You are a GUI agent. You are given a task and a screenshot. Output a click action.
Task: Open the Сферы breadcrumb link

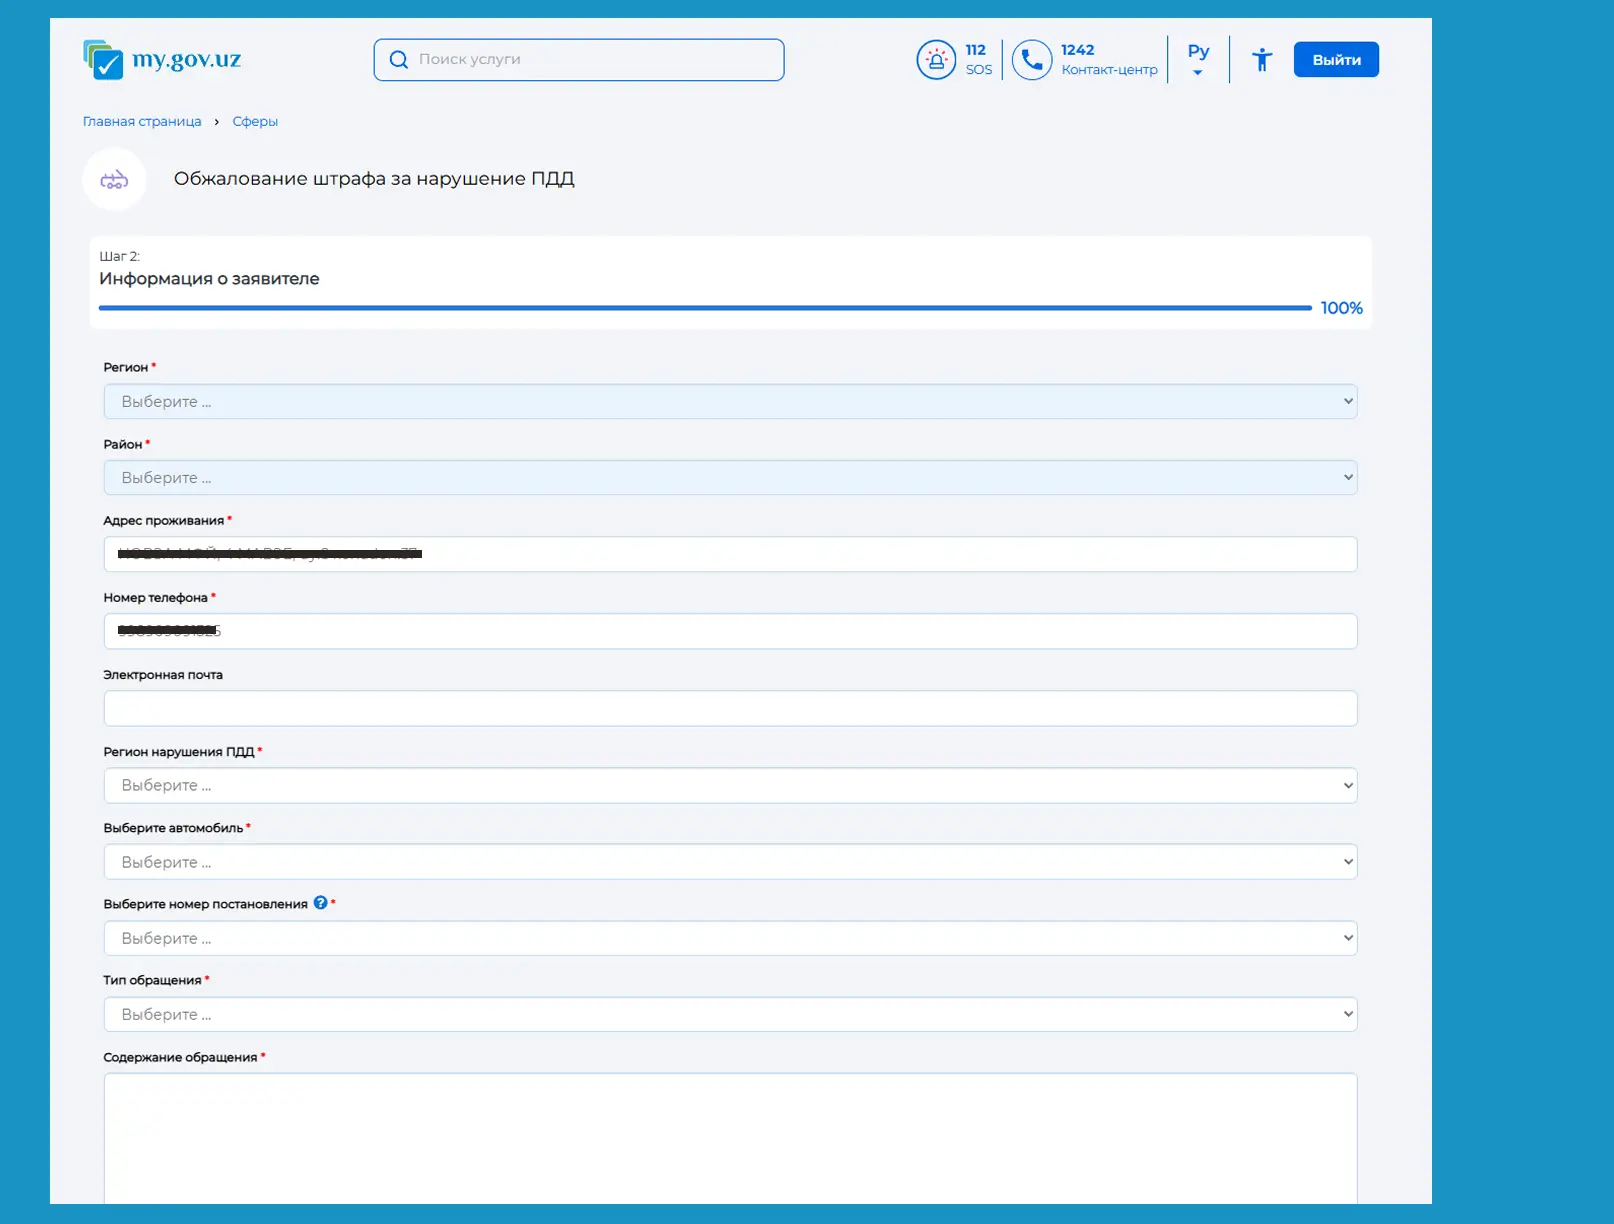coord(255,121)
